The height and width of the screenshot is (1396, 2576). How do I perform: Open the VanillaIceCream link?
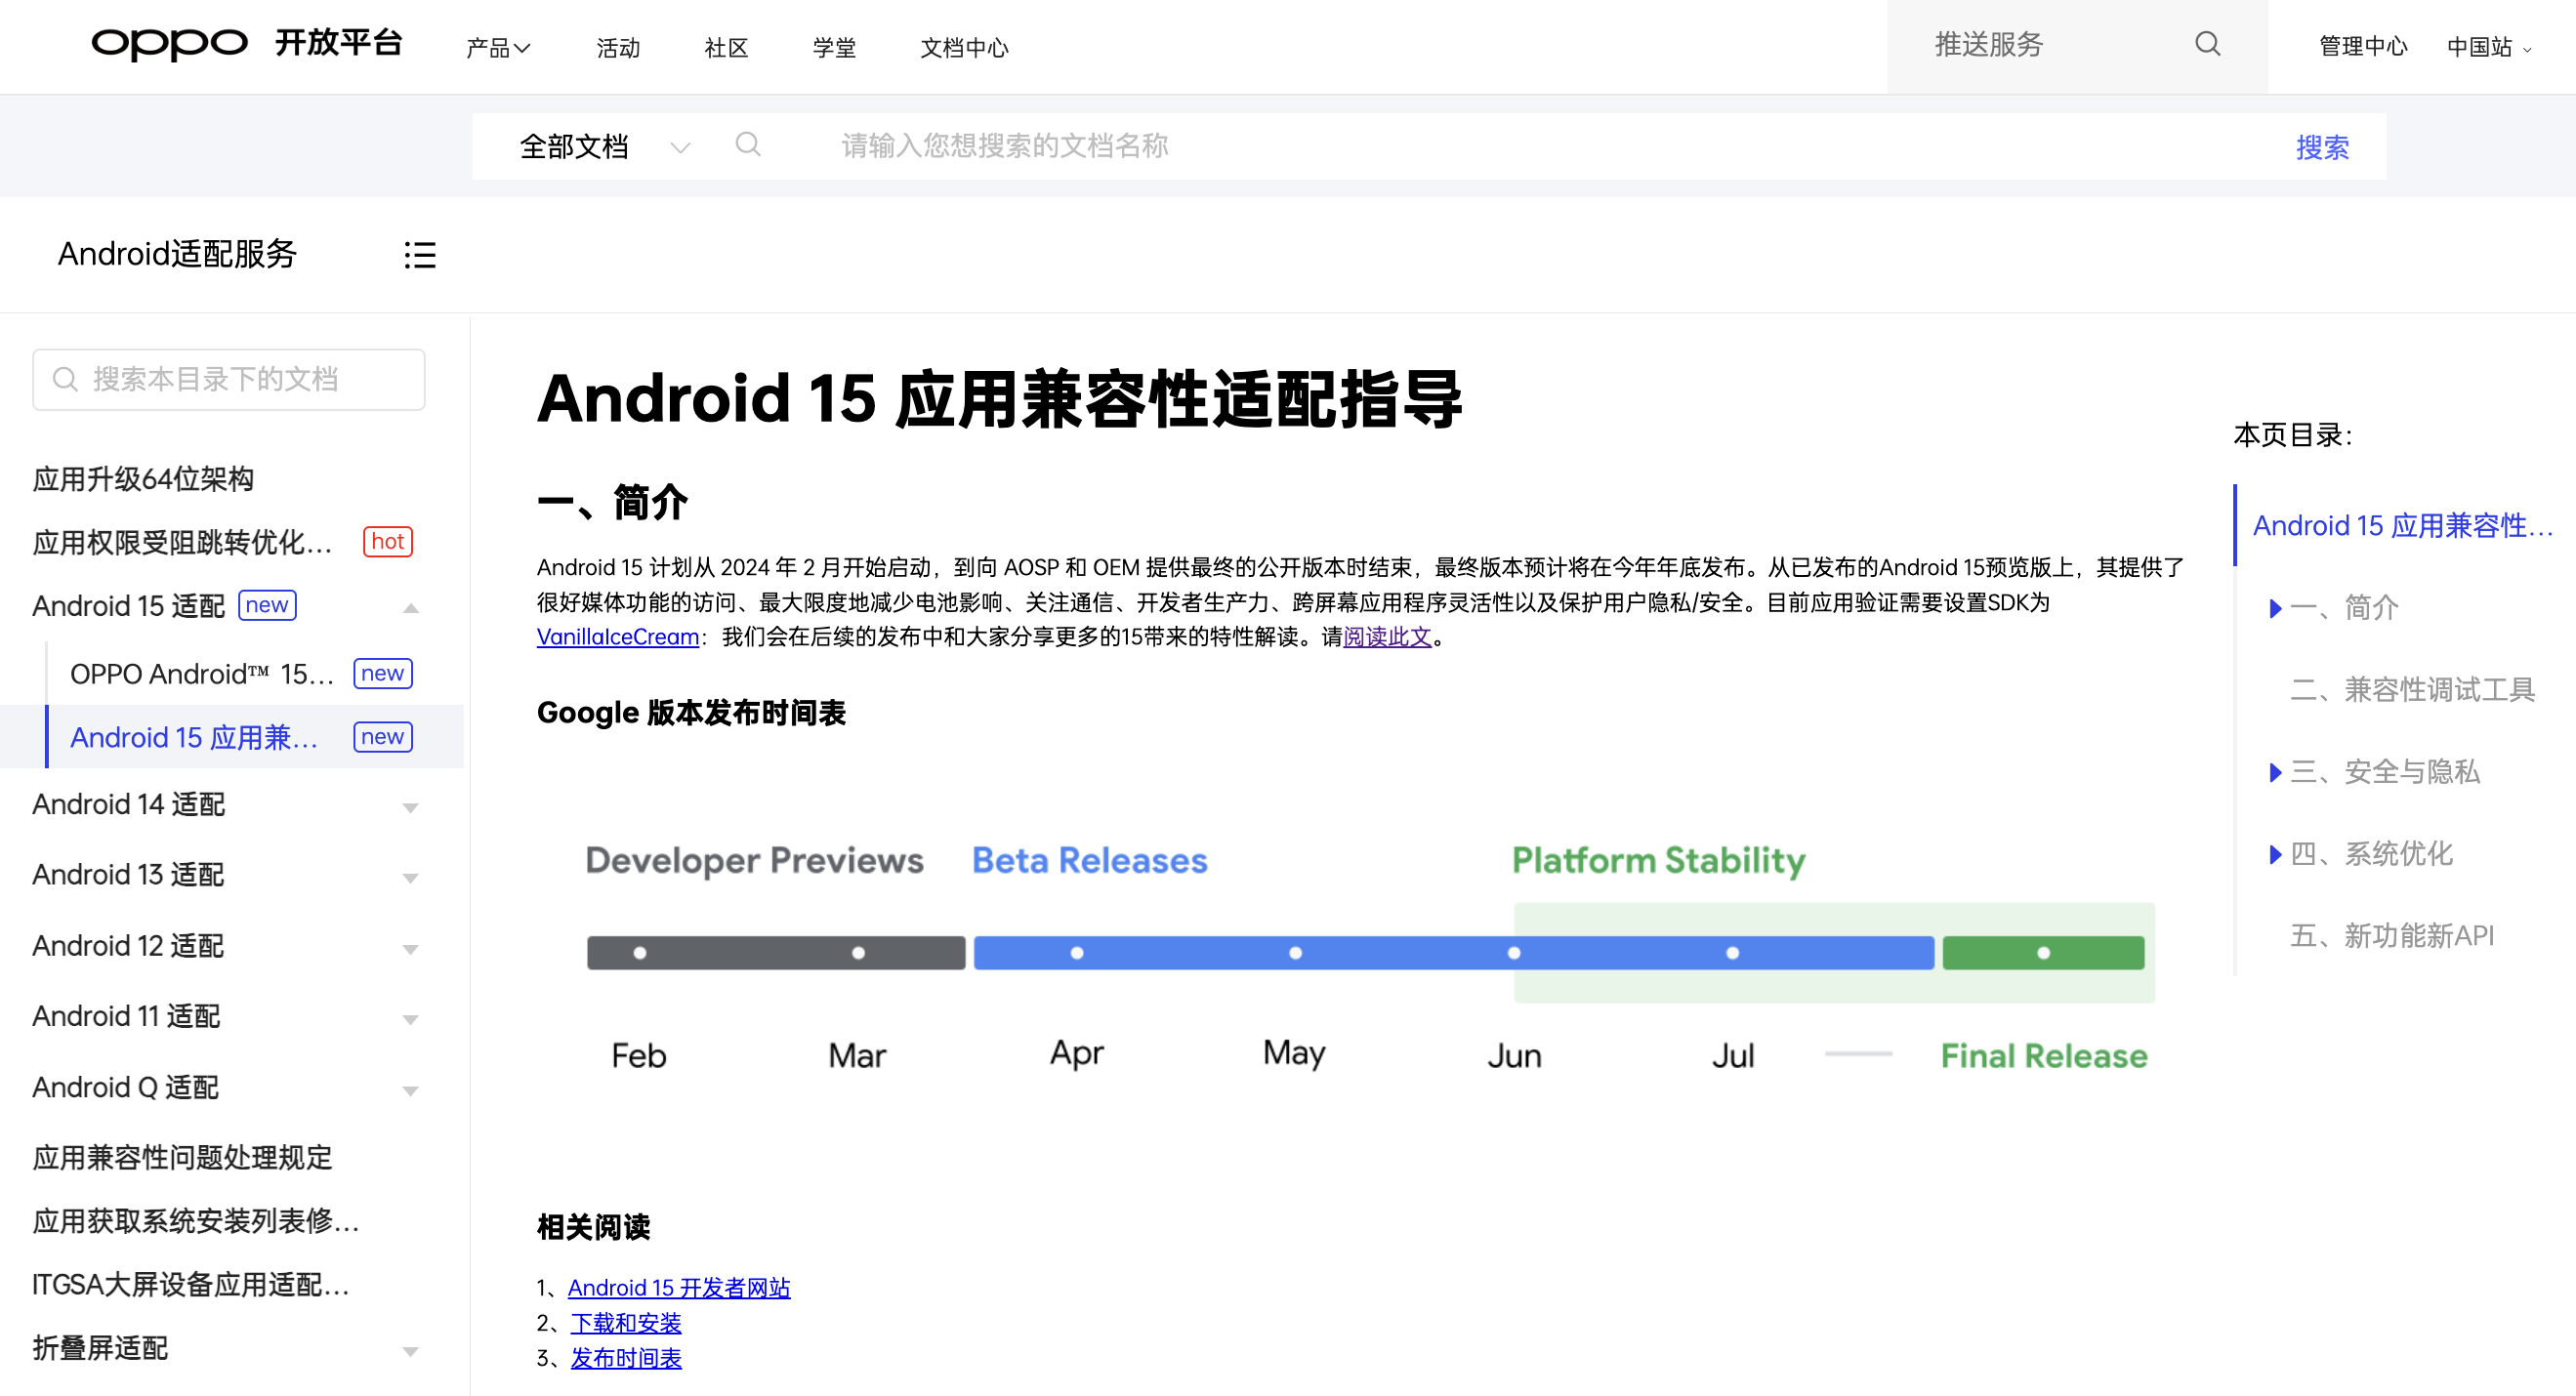[617, 637]
